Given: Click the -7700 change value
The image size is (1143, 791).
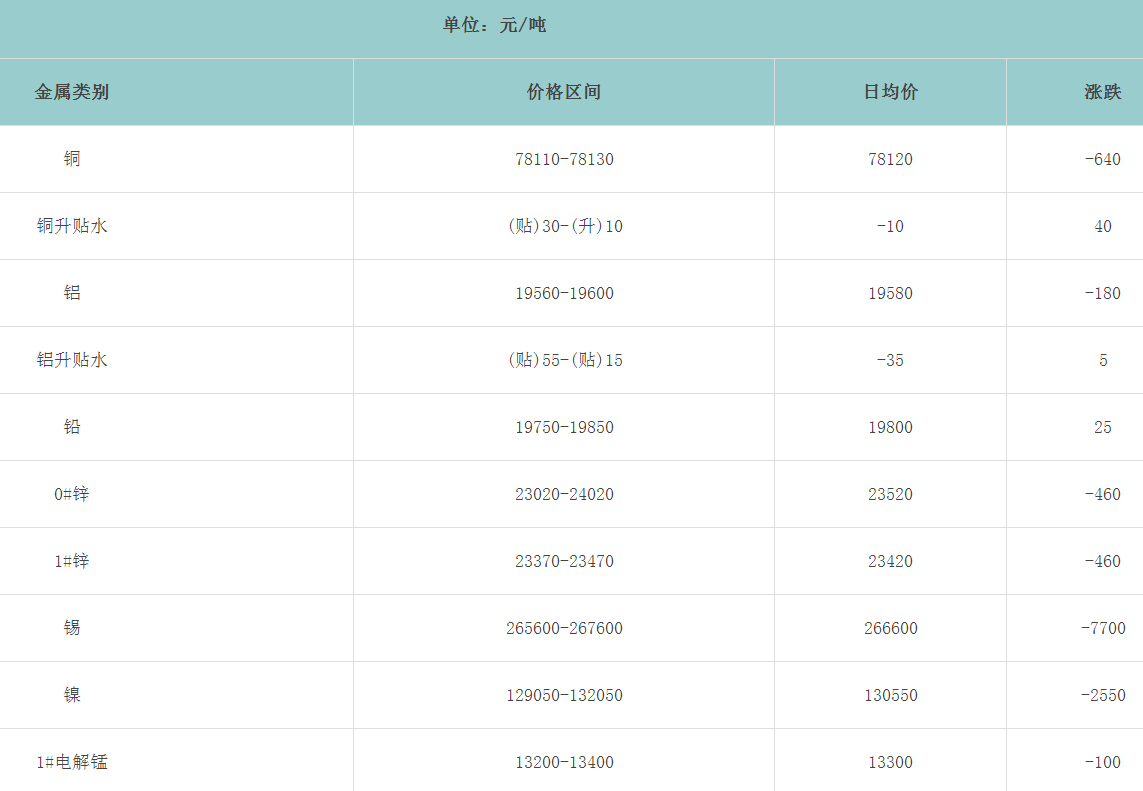Looking at the screenshot, I should 1102,628.
